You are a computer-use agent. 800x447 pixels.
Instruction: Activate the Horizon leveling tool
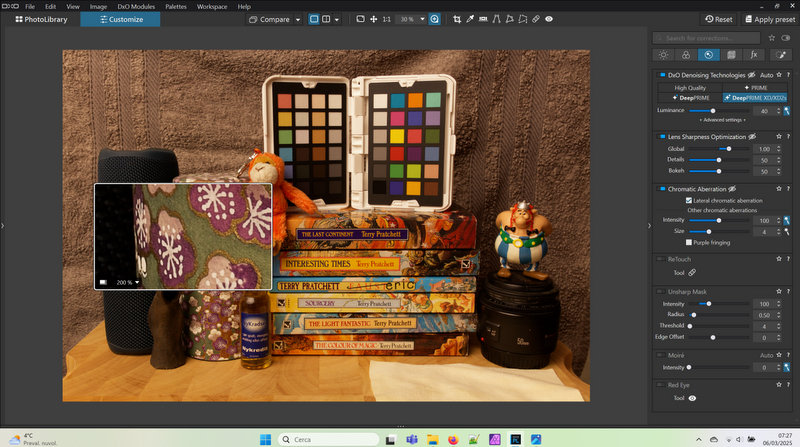[483, 19]
